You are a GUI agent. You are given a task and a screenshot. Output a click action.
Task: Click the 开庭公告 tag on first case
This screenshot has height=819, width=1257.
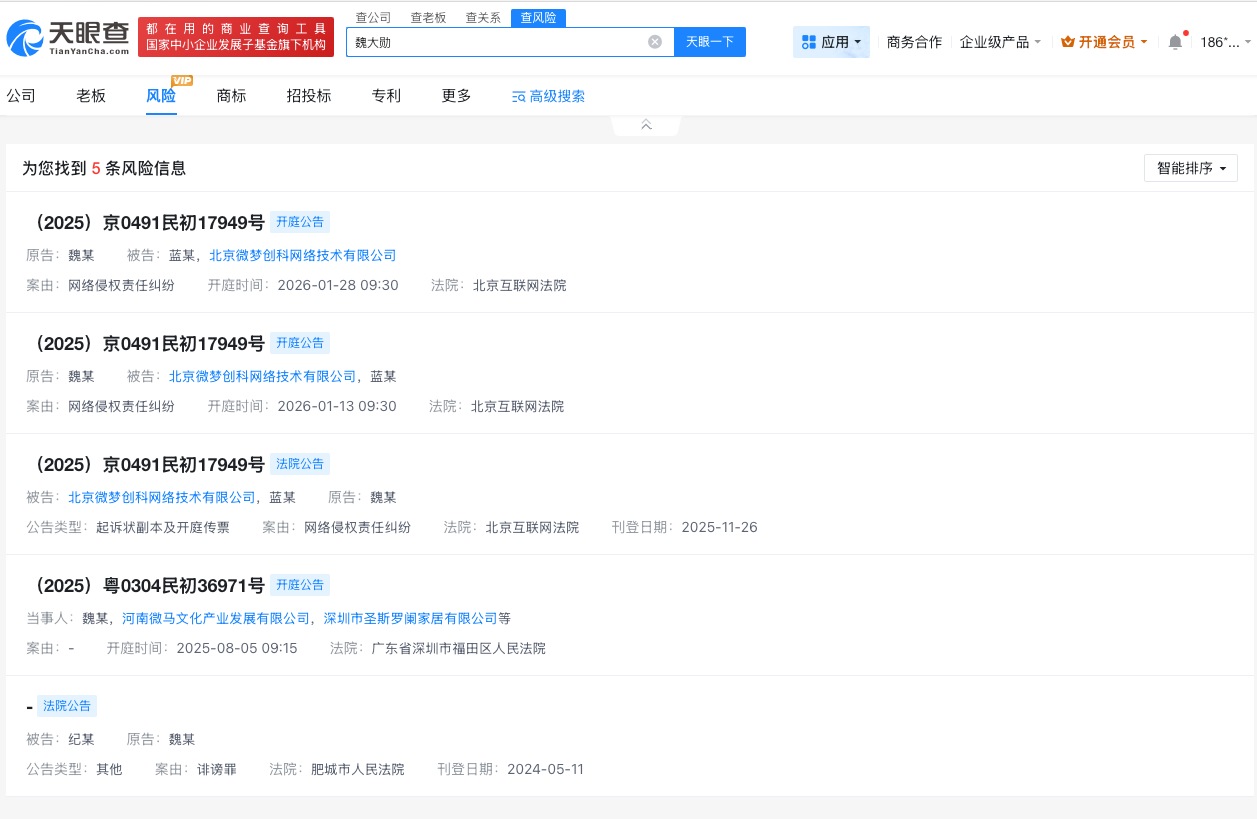[x=300, y=222]
